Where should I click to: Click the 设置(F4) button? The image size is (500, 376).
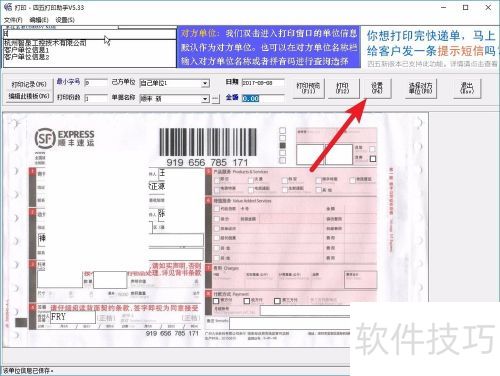coord(377,88)
